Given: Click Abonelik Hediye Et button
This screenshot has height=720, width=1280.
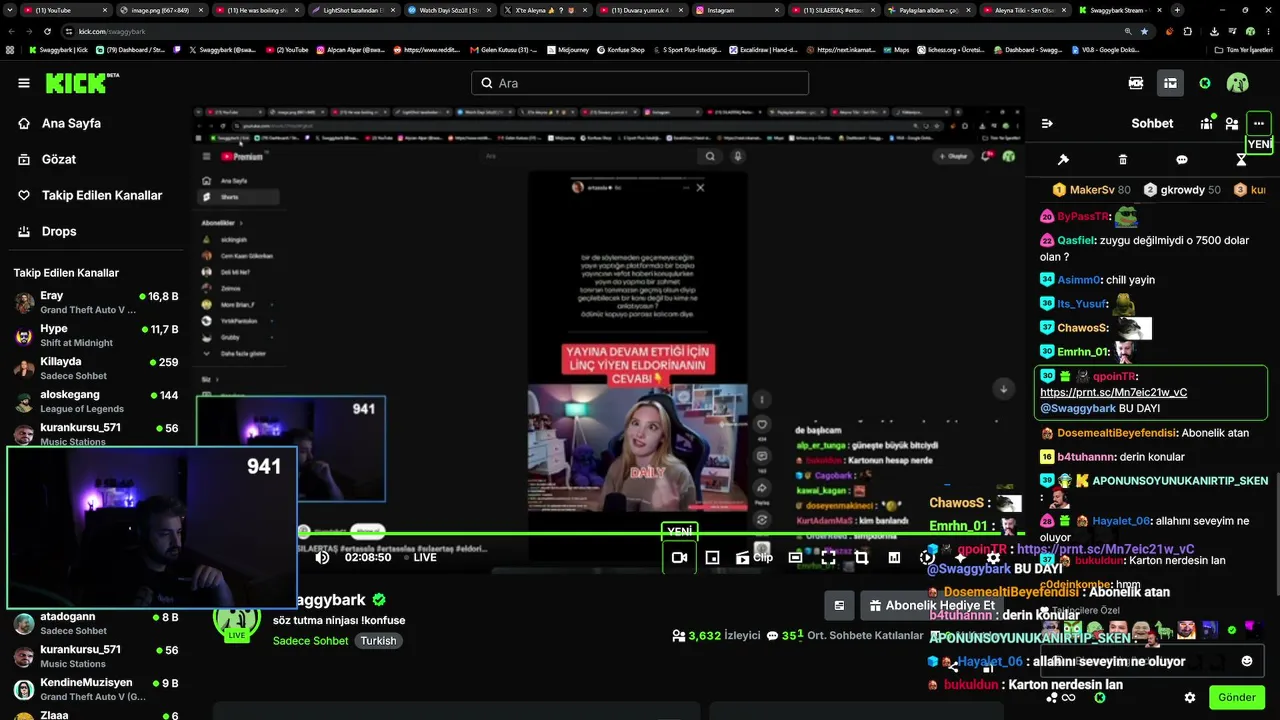Looking at the screenshot, I should (932, 605).
